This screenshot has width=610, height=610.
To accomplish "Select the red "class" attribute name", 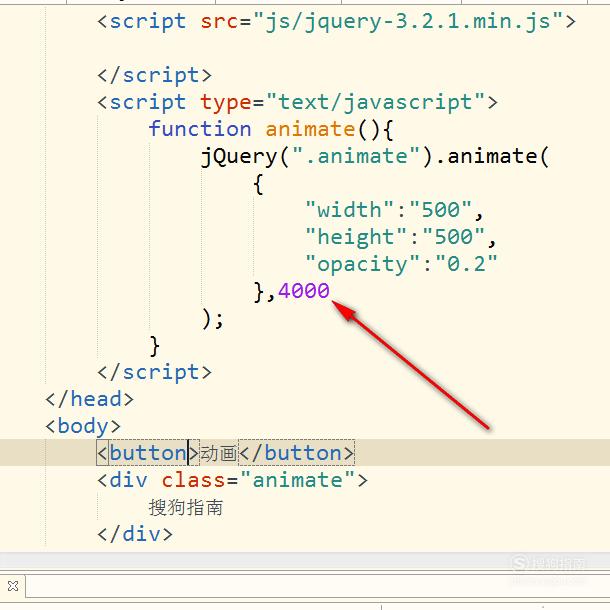I will (x=193, y=480).
